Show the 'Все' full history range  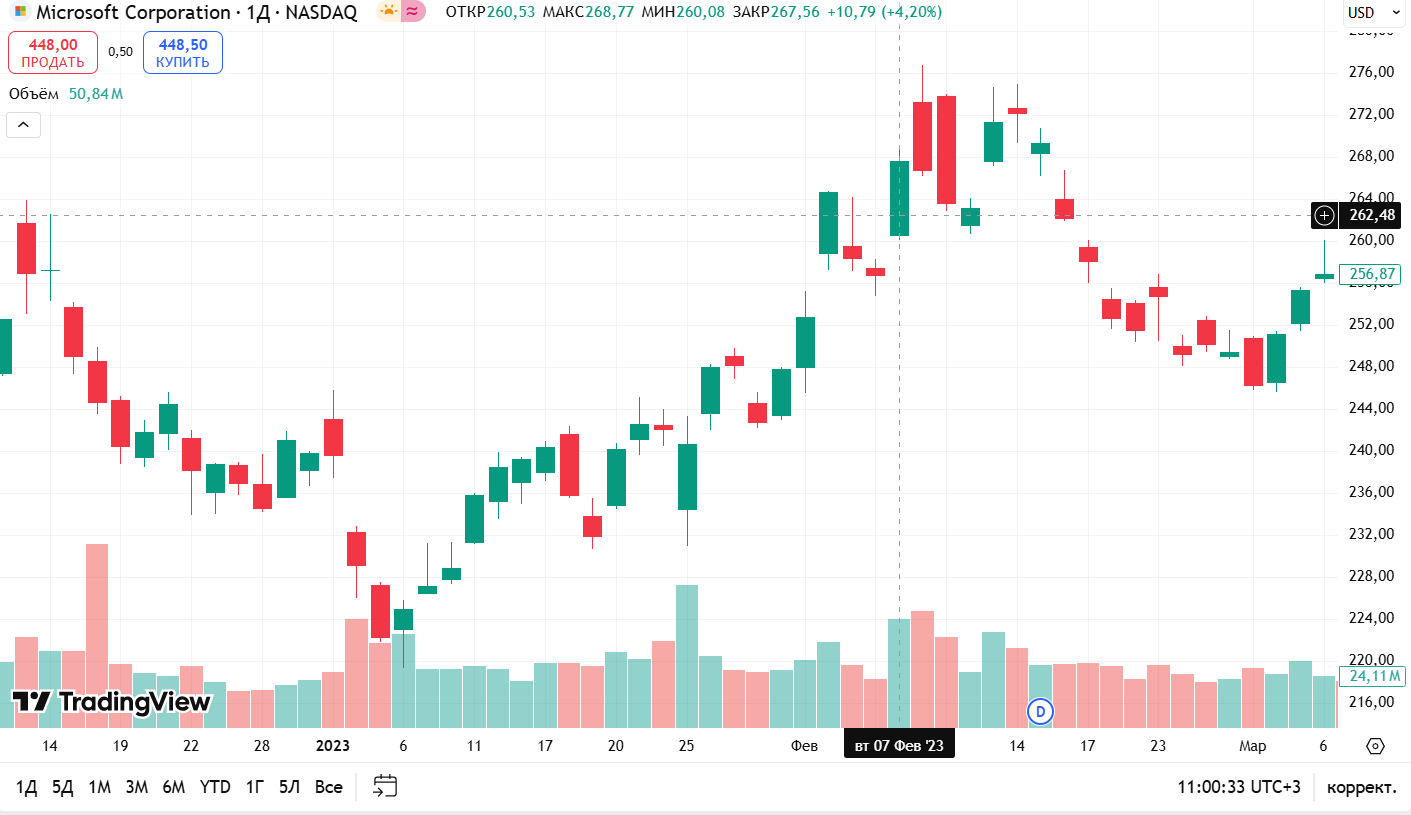(x=328, y=787)
